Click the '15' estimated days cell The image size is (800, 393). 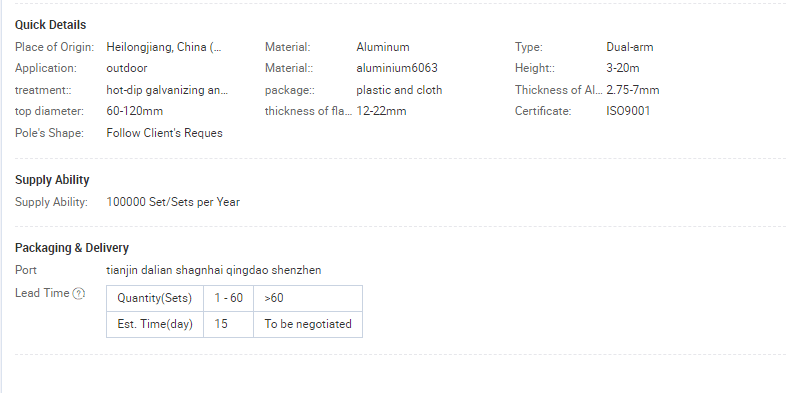point(229,324)
